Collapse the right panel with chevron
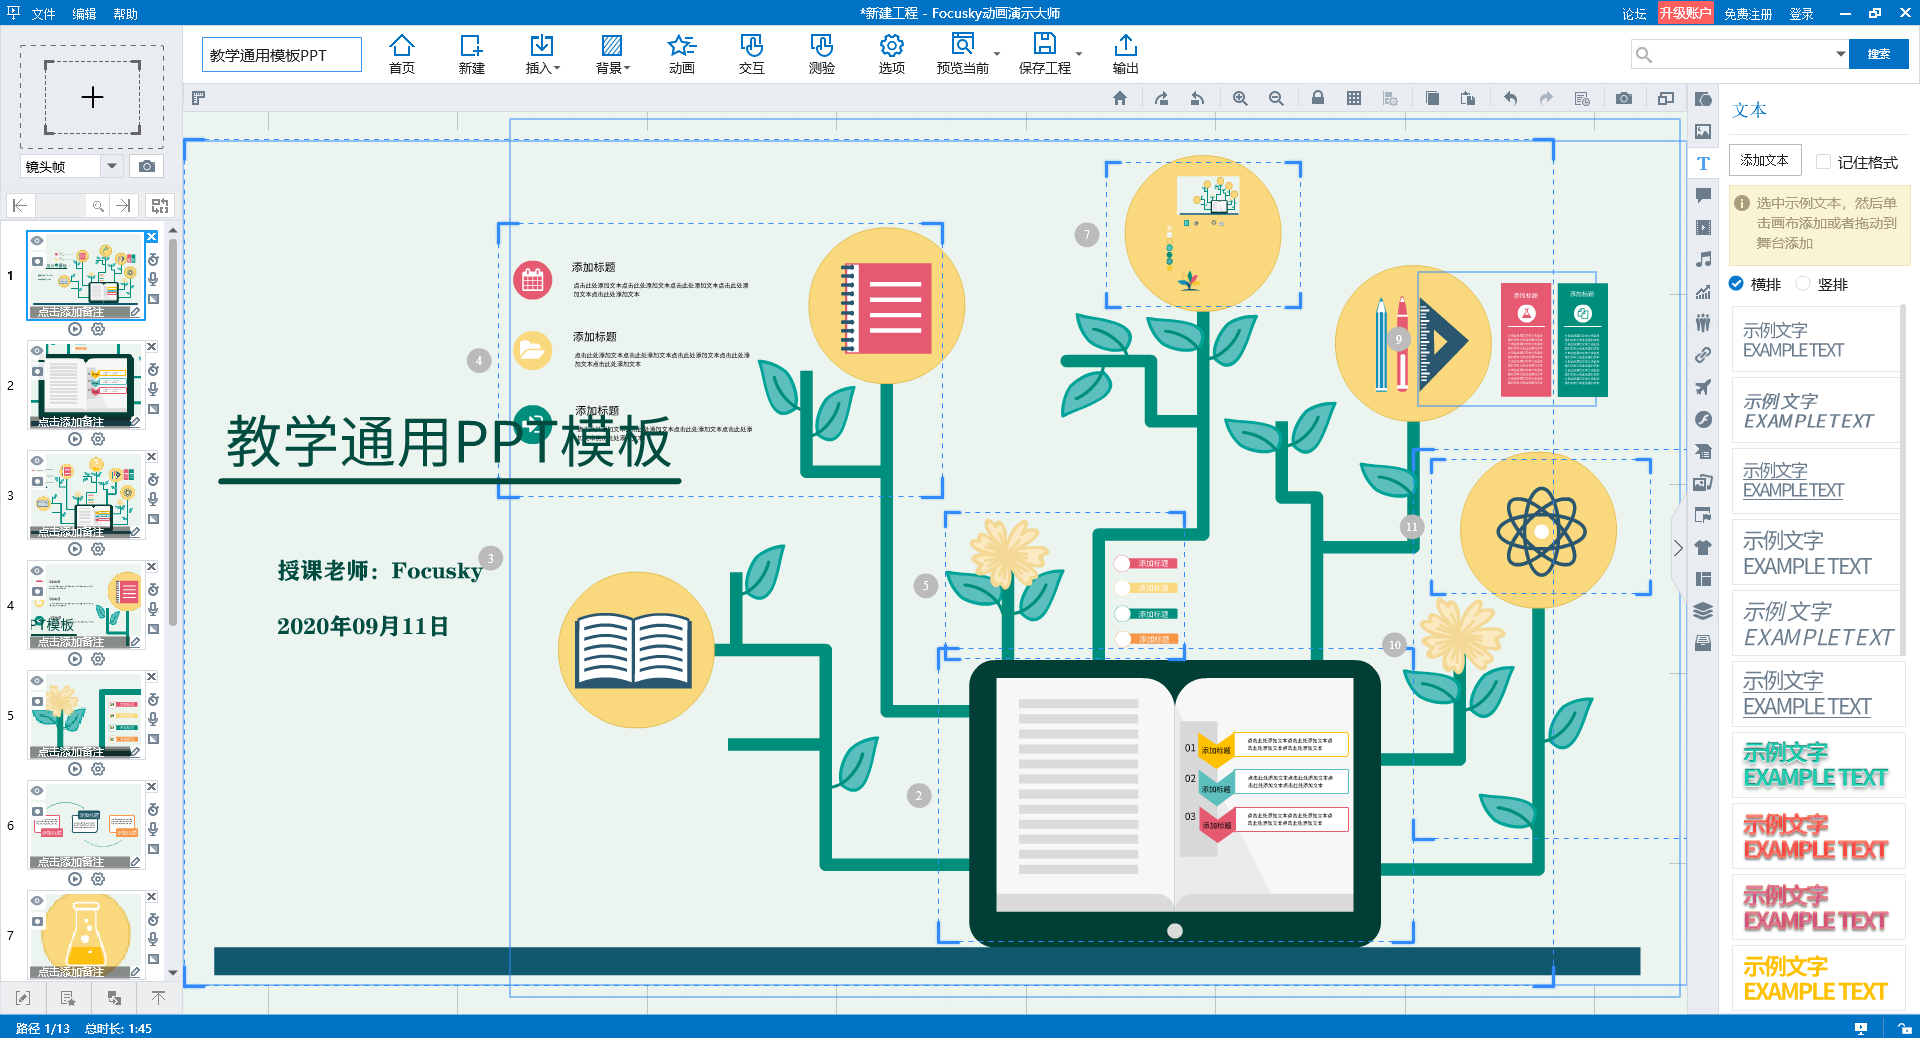The height and width of the screenshot is (1038, 1920). (1678, 548)
